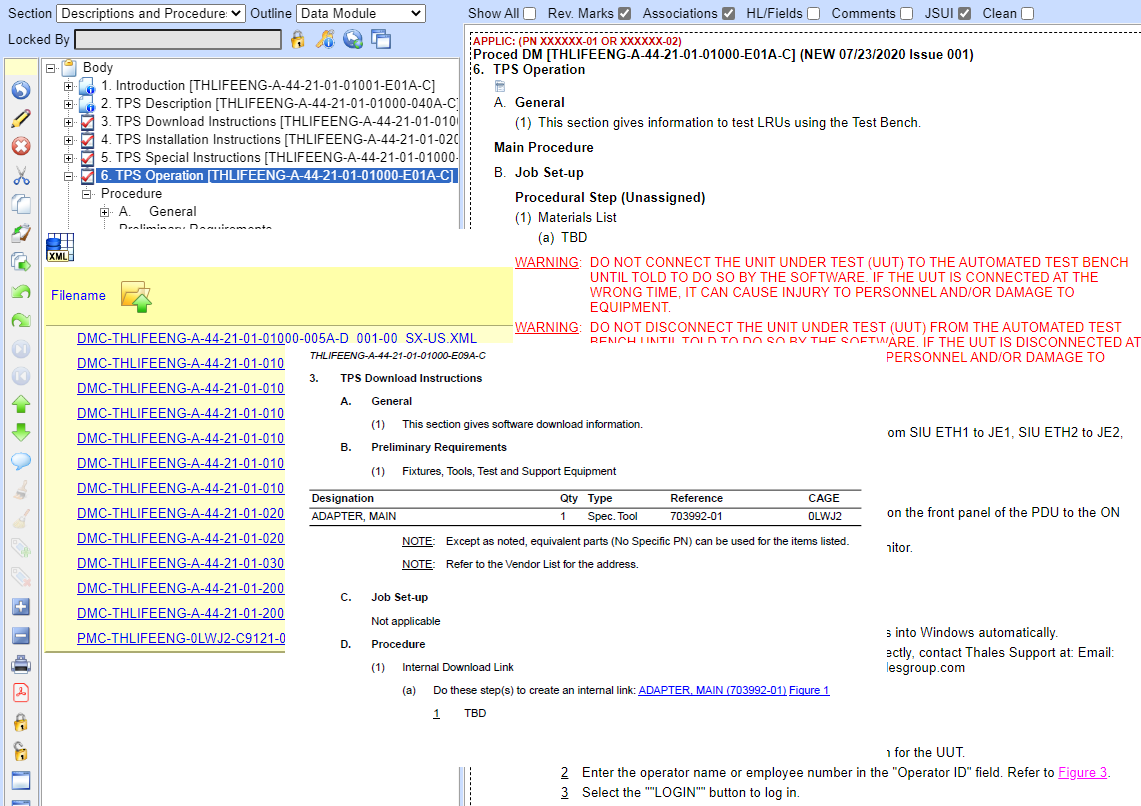Select 3. TPS Download Instructions tree item
This screenshot has height=806, width=1141.
(279, 121)
